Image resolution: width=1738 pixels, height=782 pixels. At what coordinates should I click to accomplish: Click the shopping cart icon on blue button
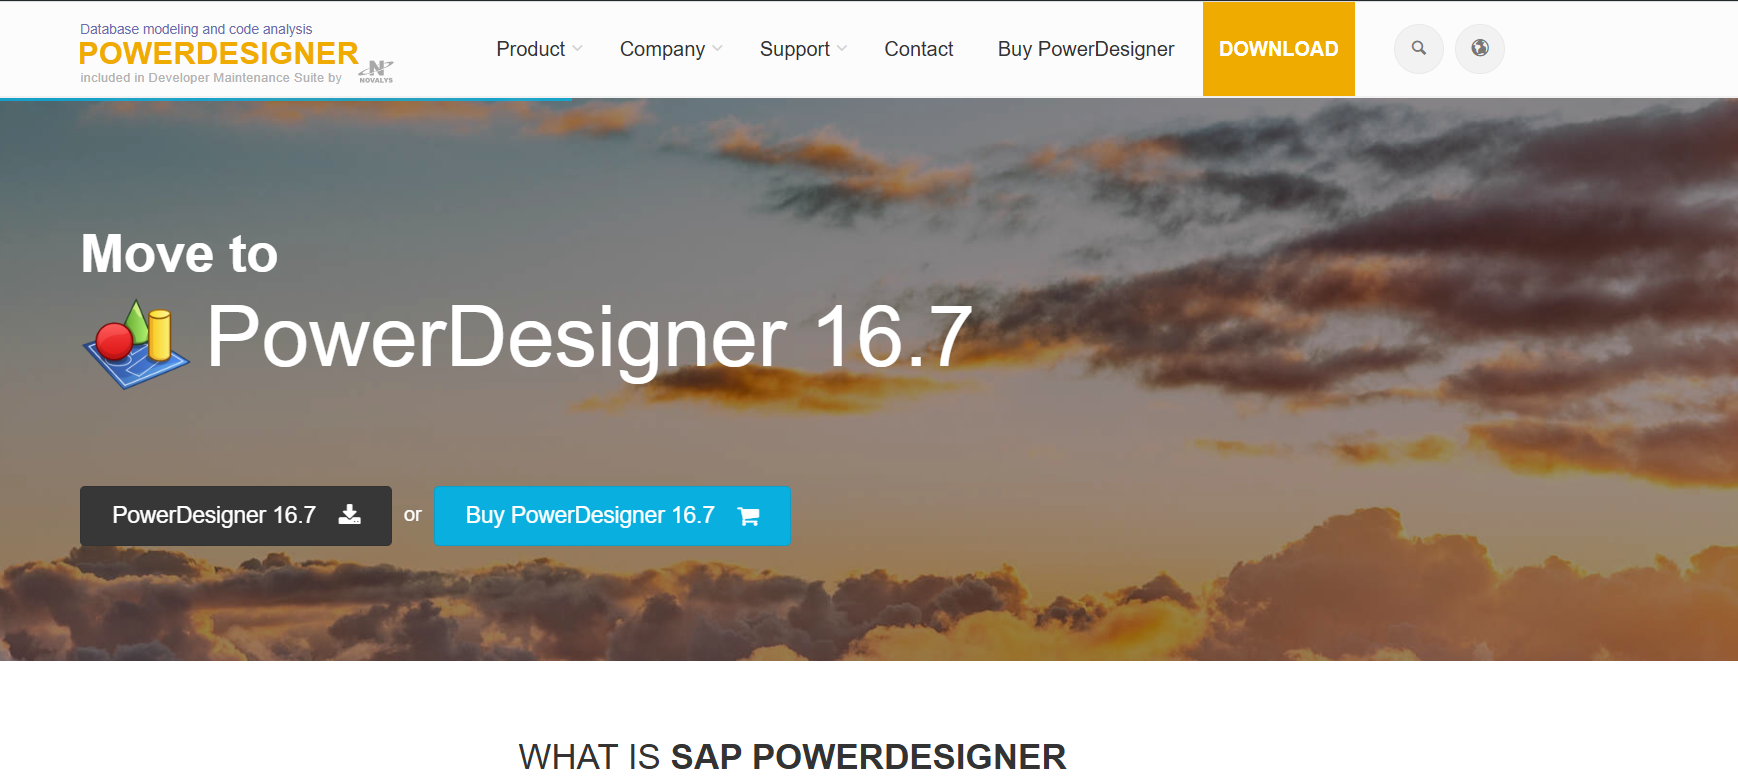(x=748, y=516)
